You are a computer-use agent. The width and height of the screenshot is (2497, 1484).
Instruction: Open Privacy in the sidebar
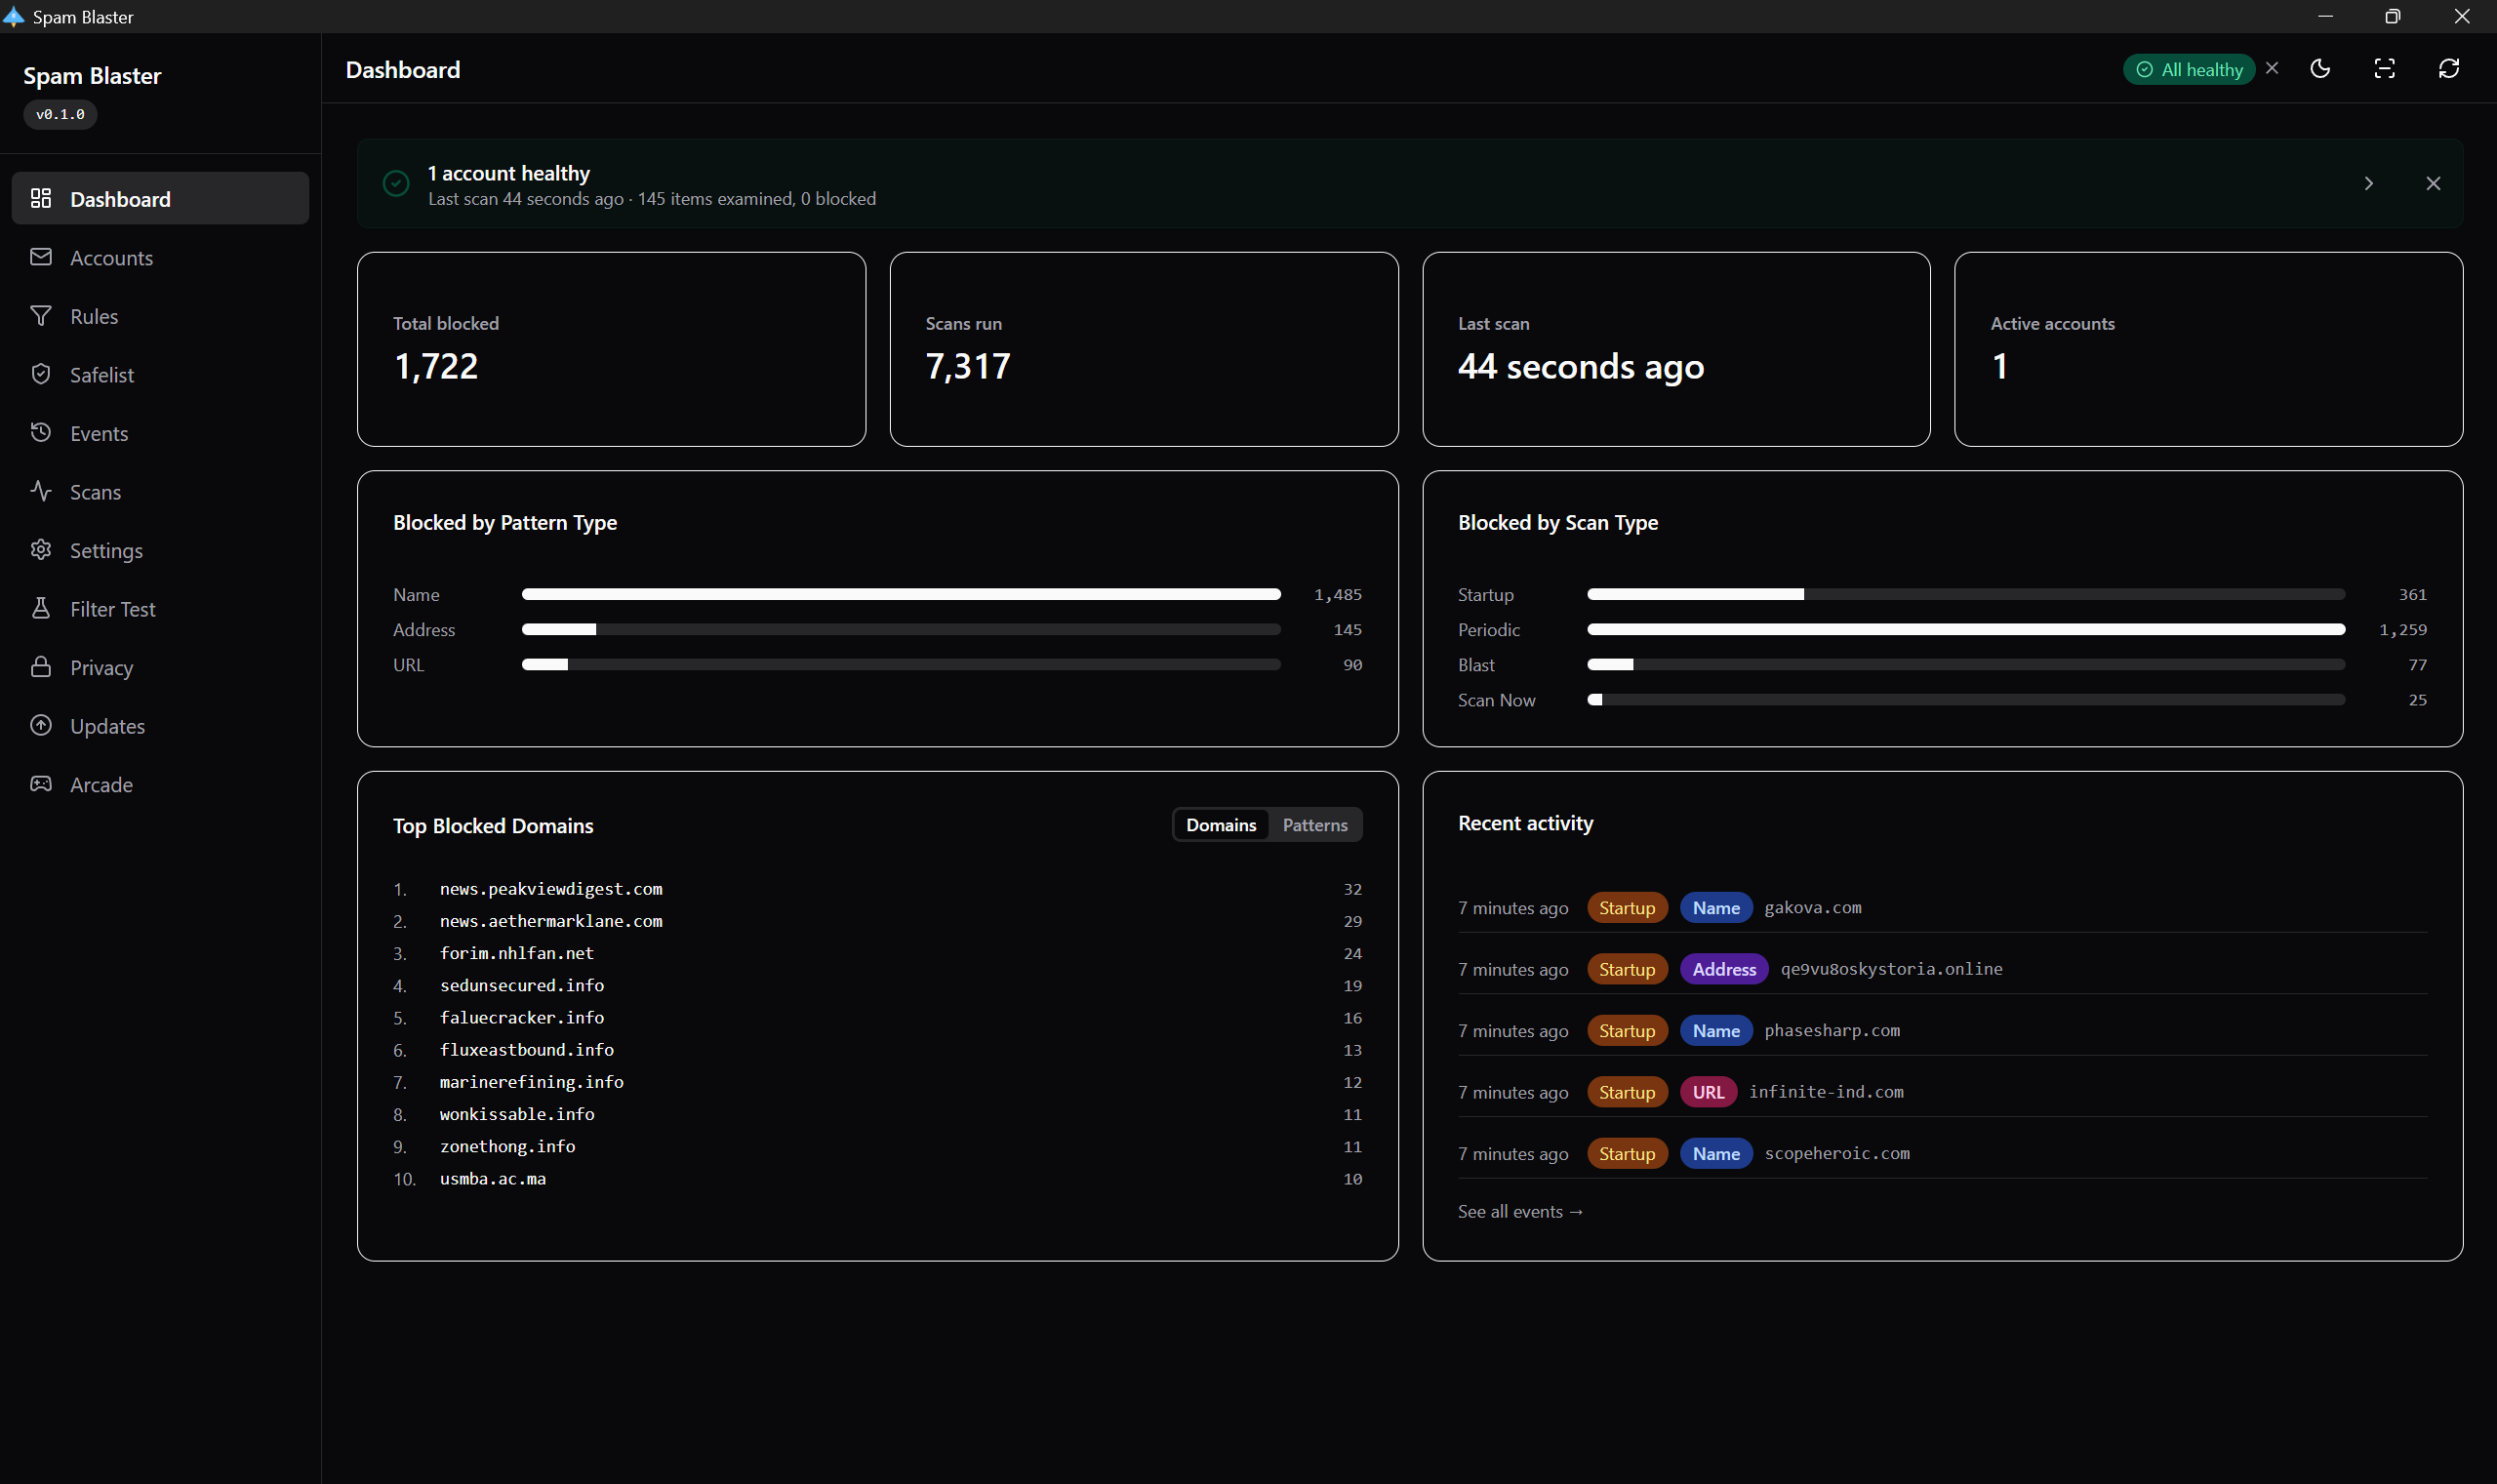click(160, 666)
